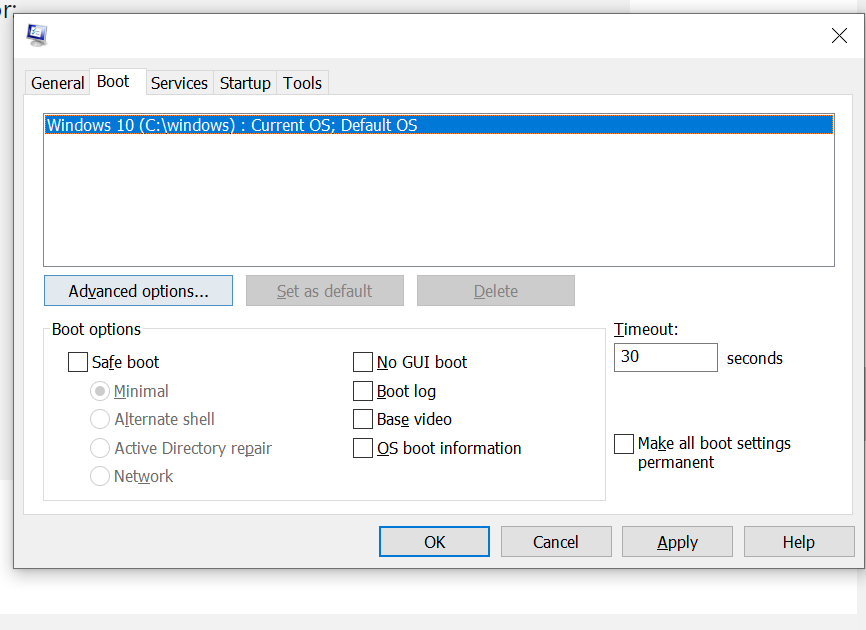Screen dimensions: 866x630
Task: Switch to the General tab
Action: [x=57, y=83]
